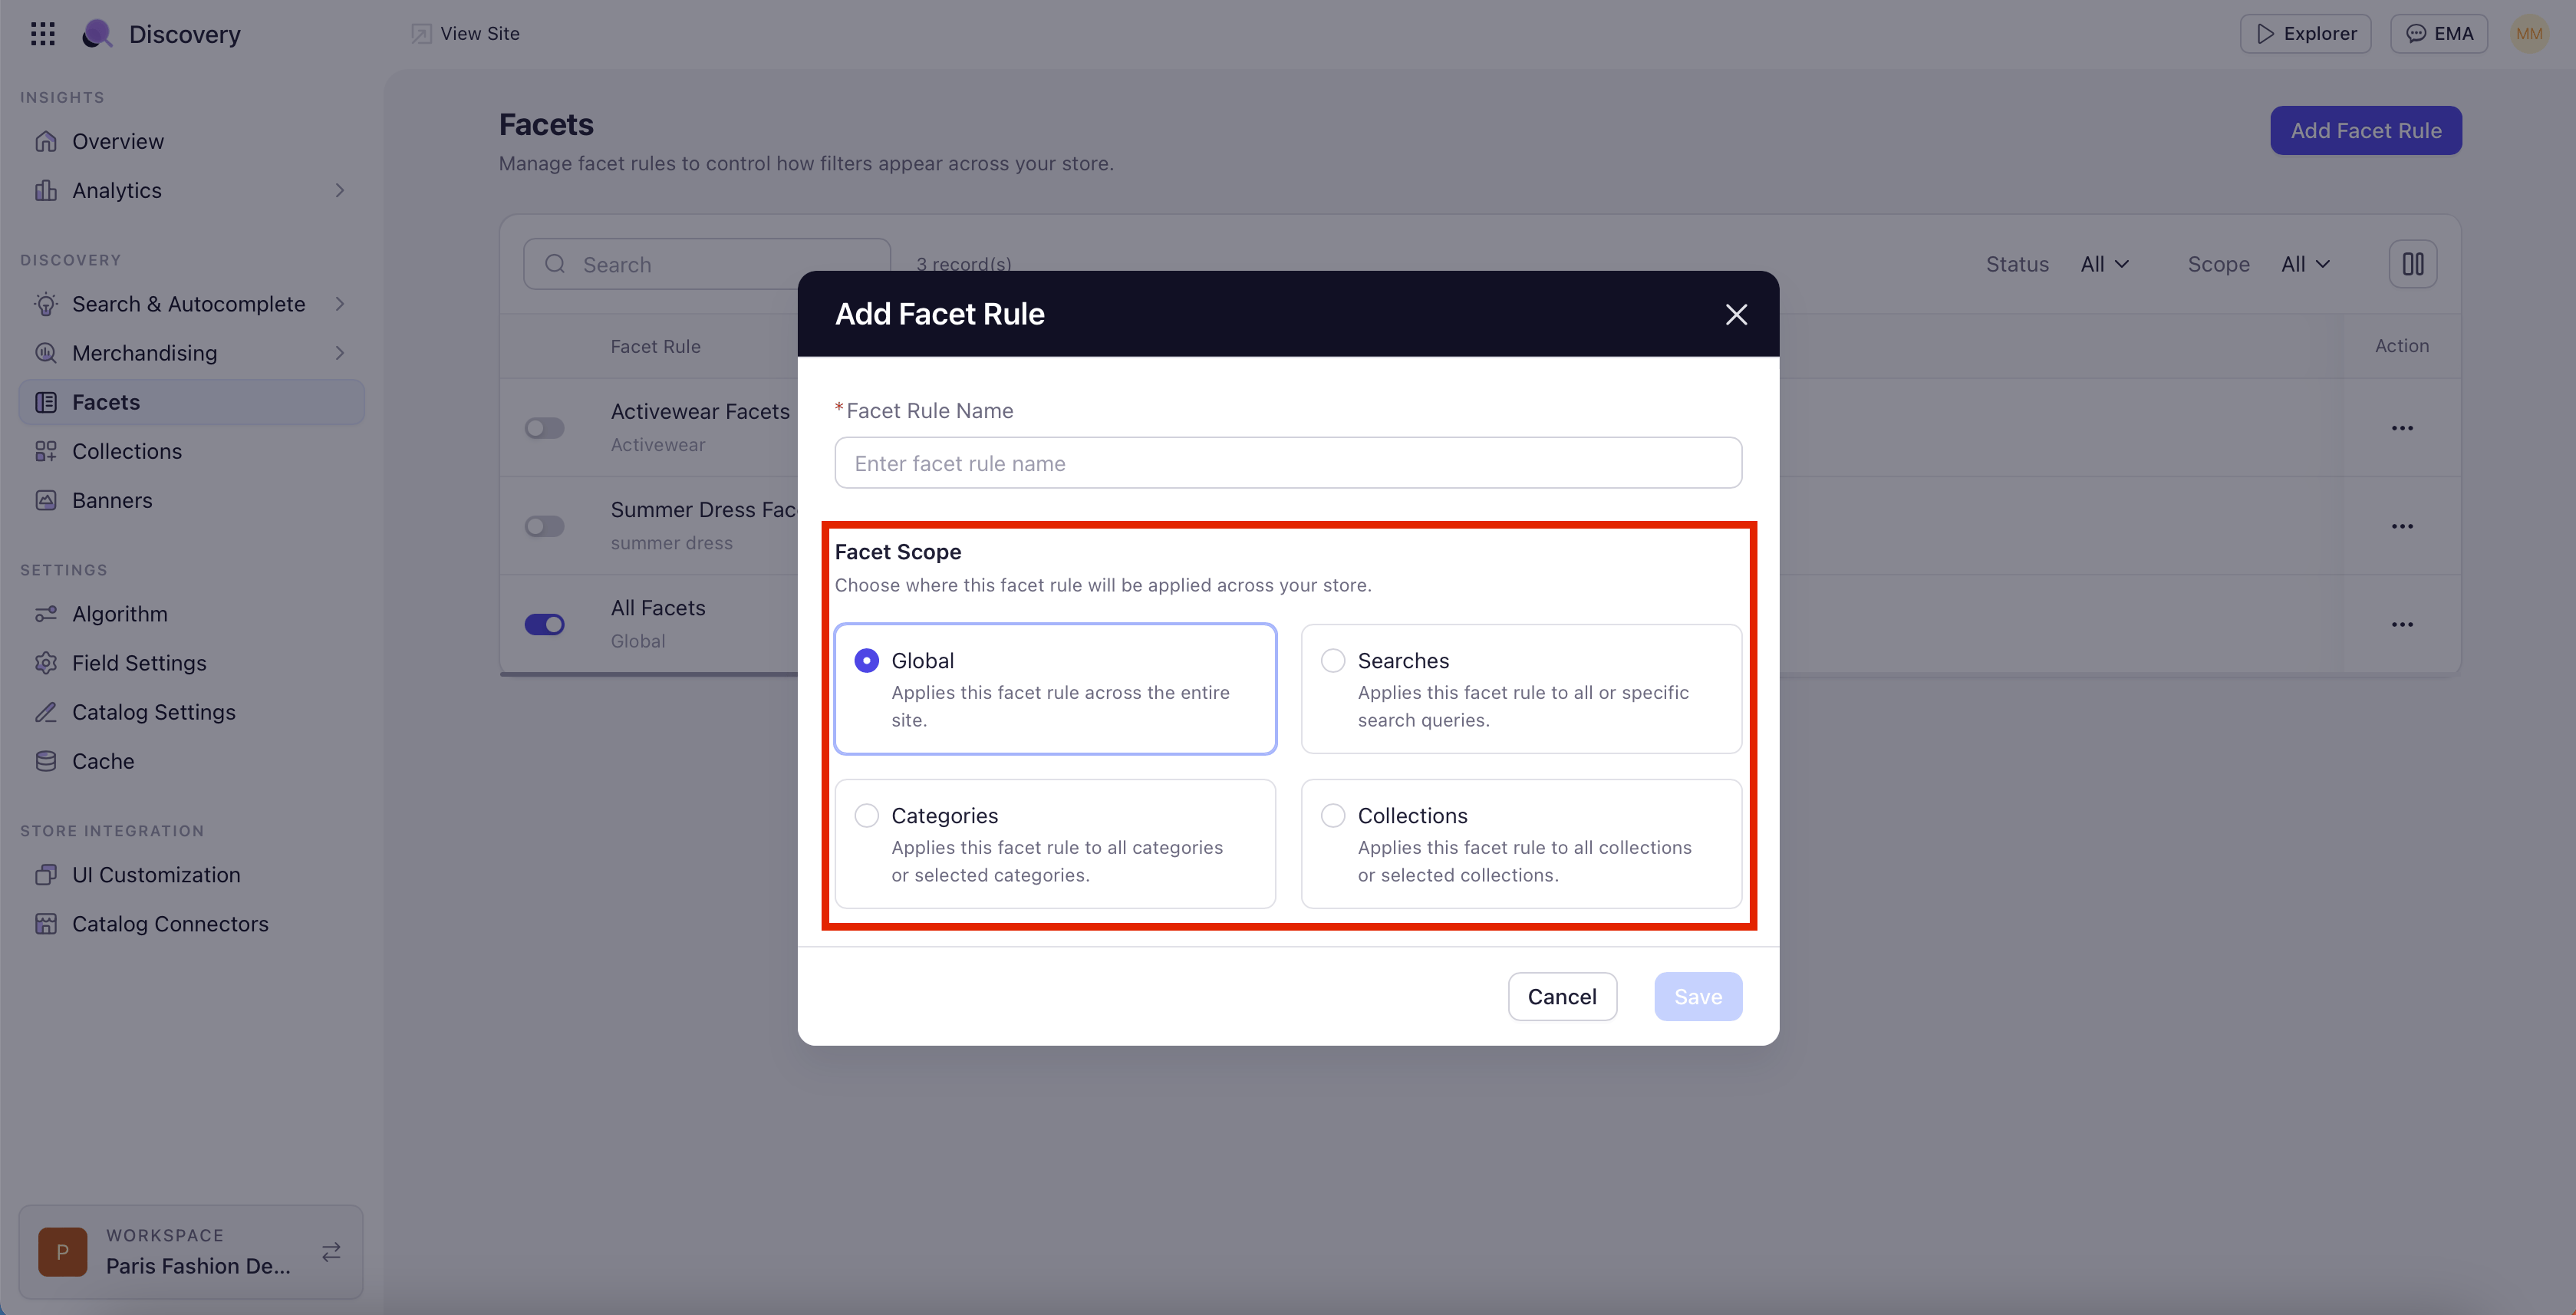Open actions menu for Summer Dress Facets row

coord(2402,526)
